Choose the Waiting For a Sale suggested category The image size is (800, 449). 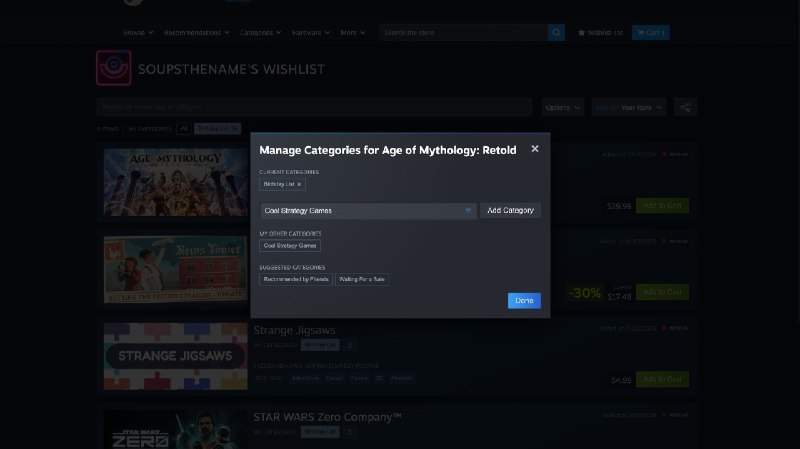pos(362,279)
